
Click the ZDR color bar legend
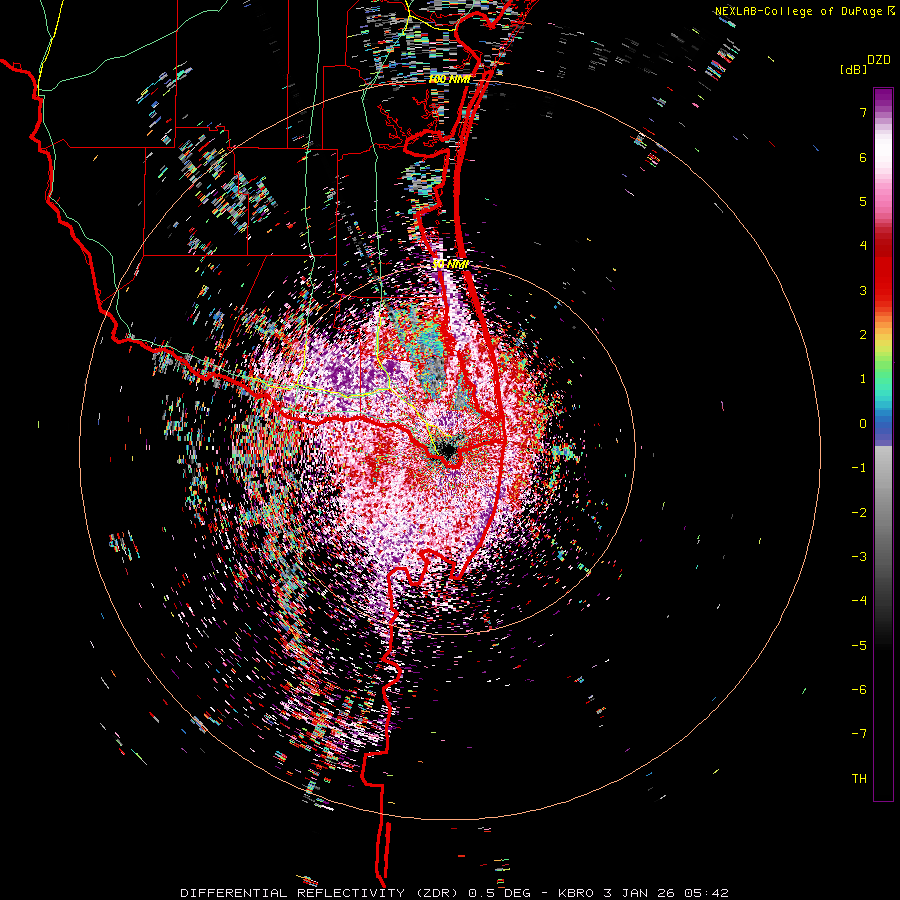(x=883, y=444)
